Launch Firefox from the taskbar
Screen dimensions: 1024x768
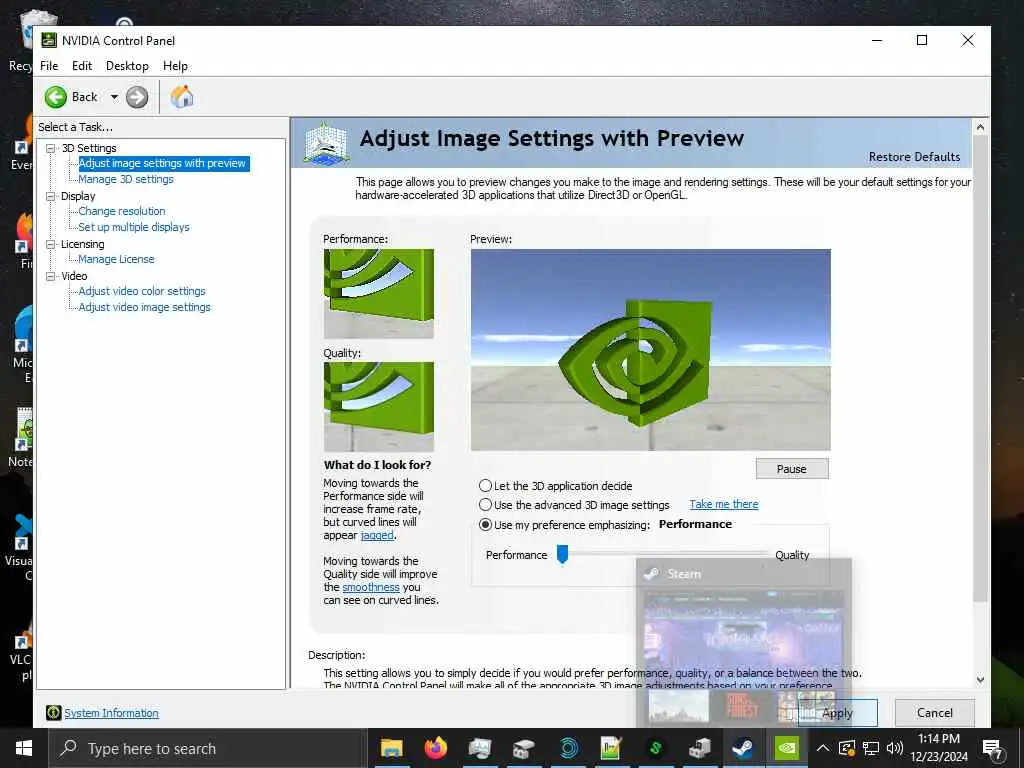(436, 748)
